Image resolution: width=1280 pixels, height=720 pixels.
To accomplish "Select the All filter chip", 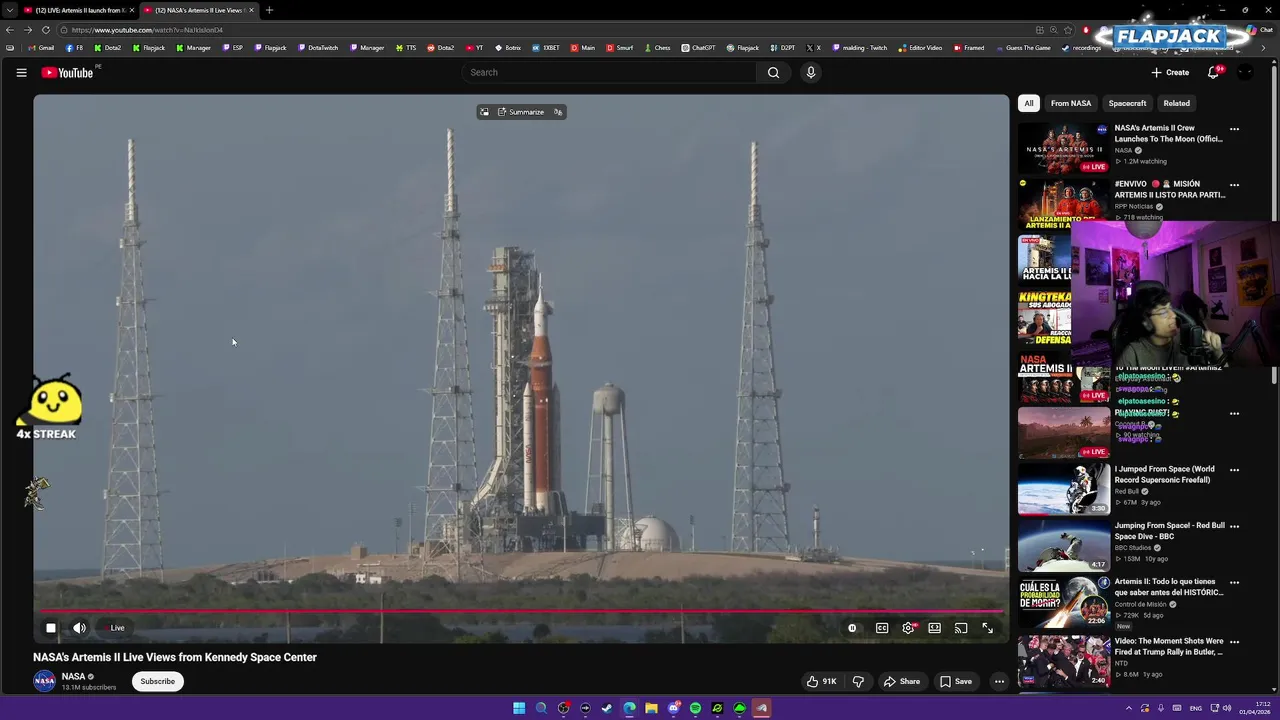I will [1028, 103].
